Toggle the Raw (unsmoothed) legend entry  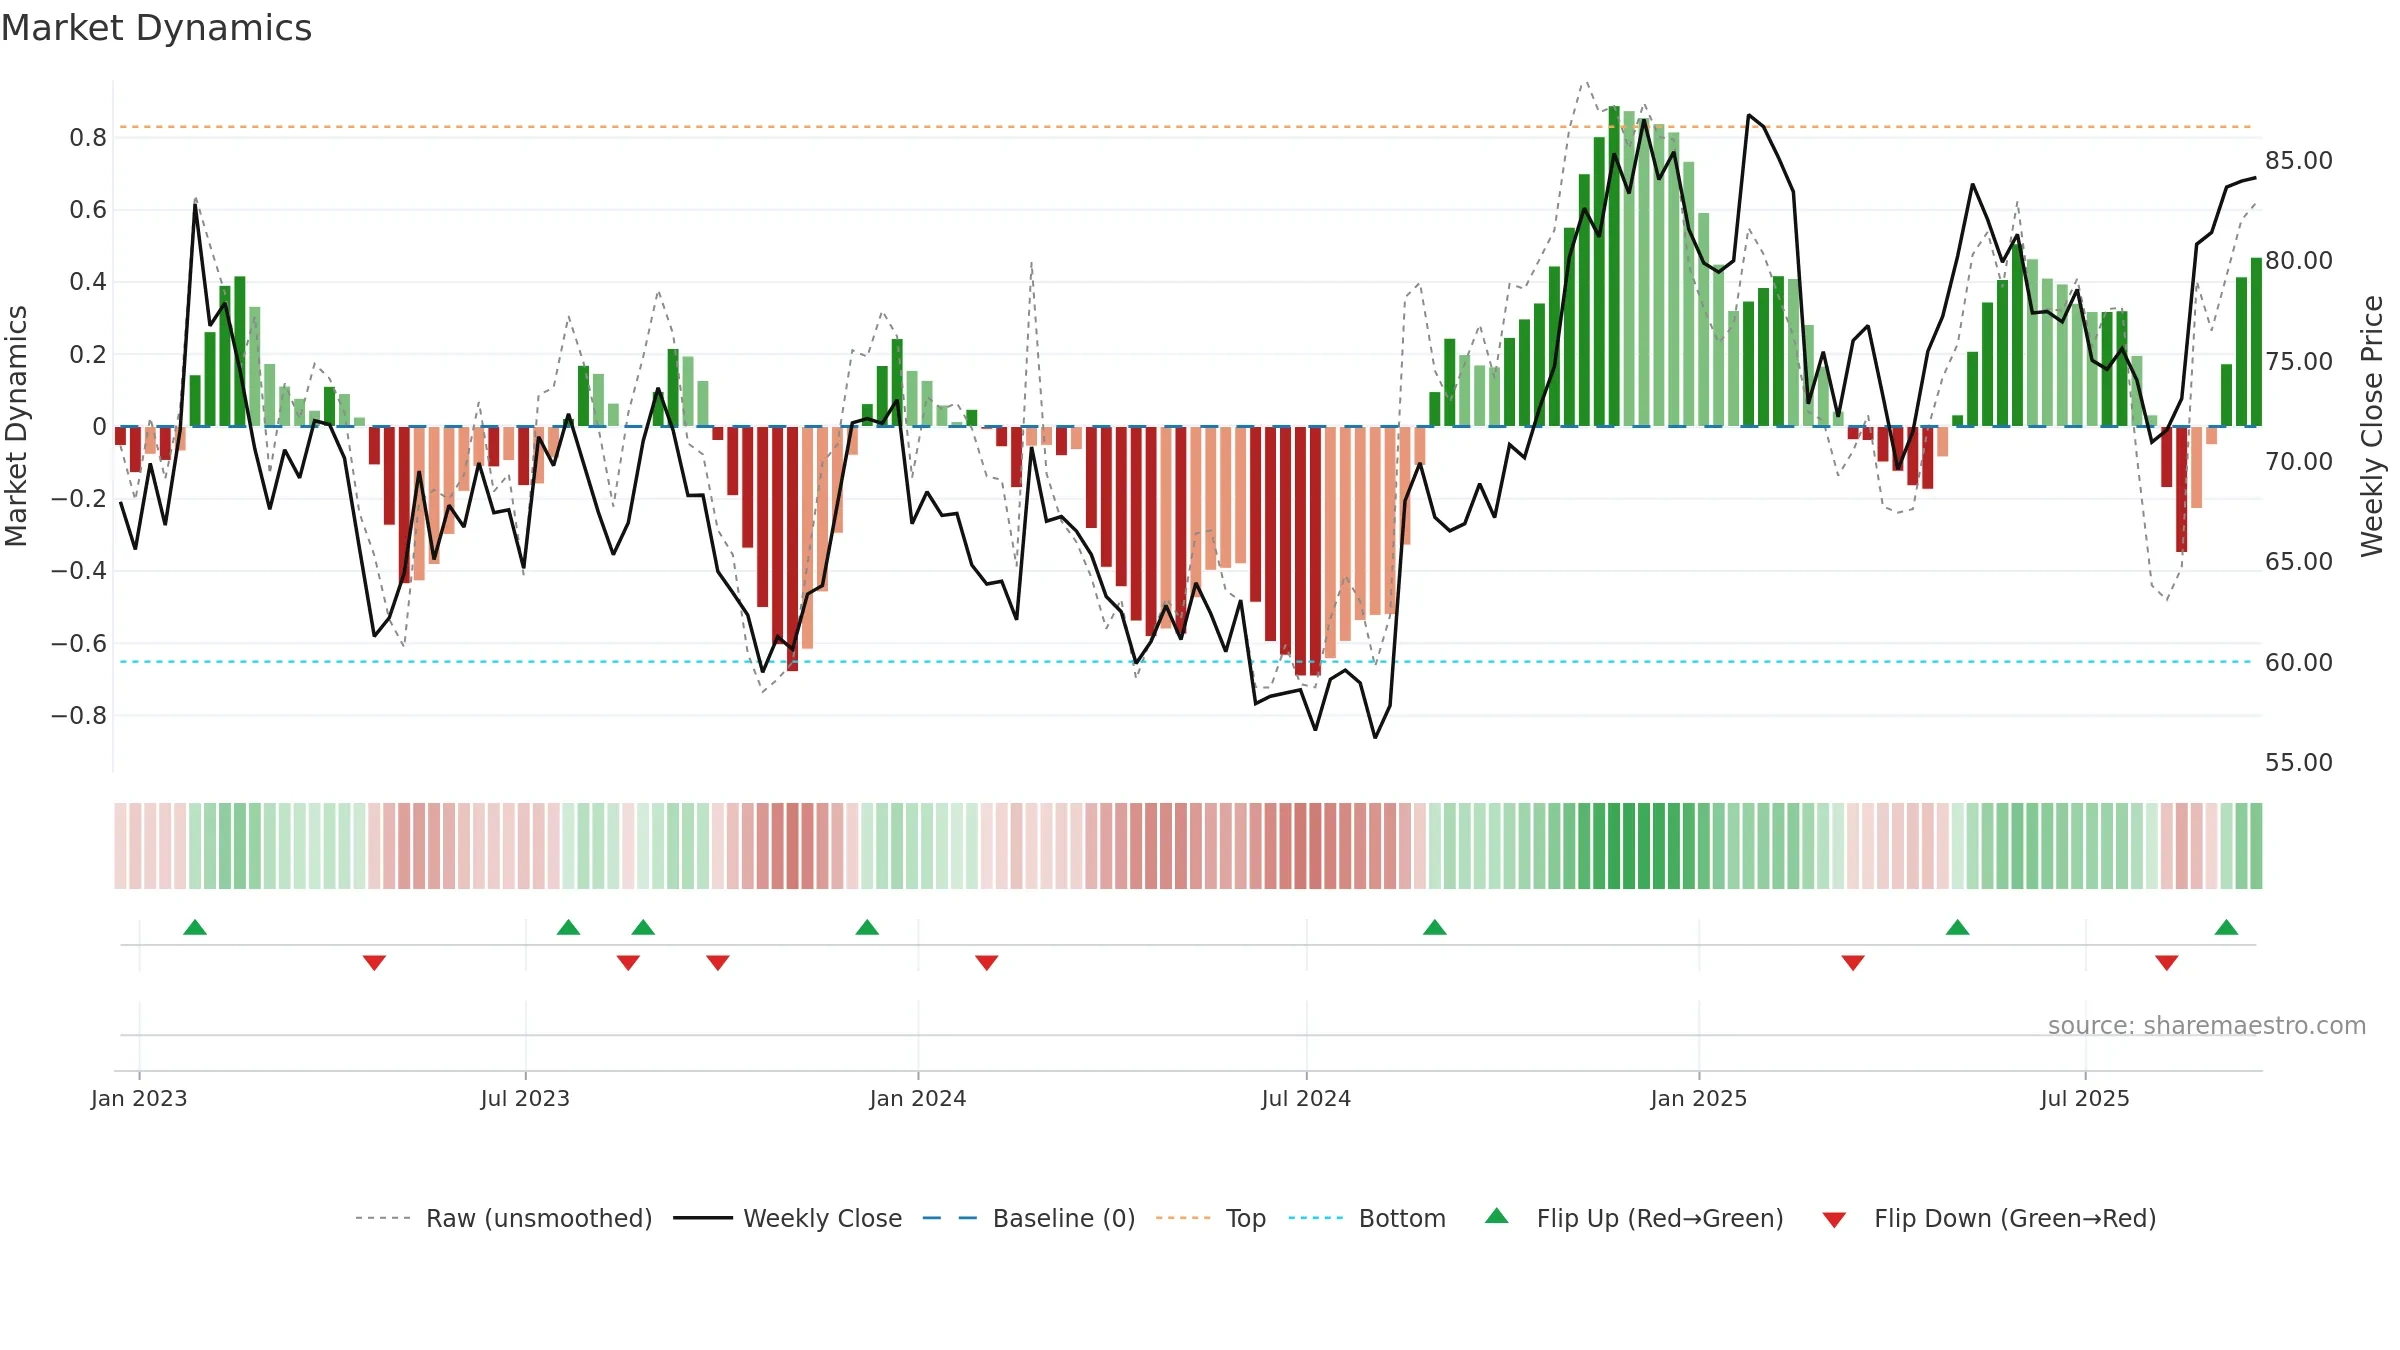point(504,1218)
